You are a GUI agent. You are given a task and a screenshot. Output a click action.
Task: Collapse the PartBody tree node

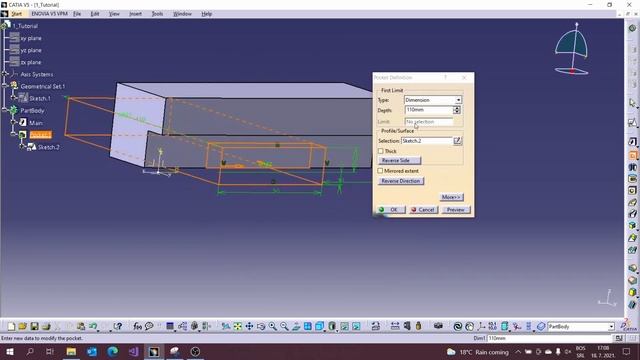[x=5, y=110]
